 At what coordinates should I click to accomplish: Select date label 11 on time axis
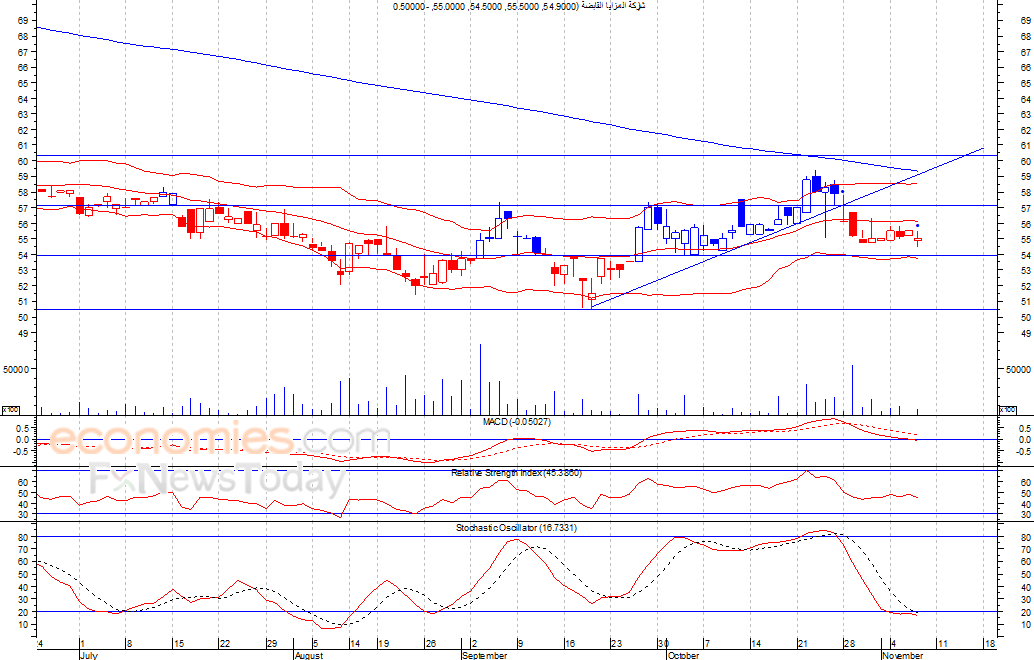pos(942,644)
